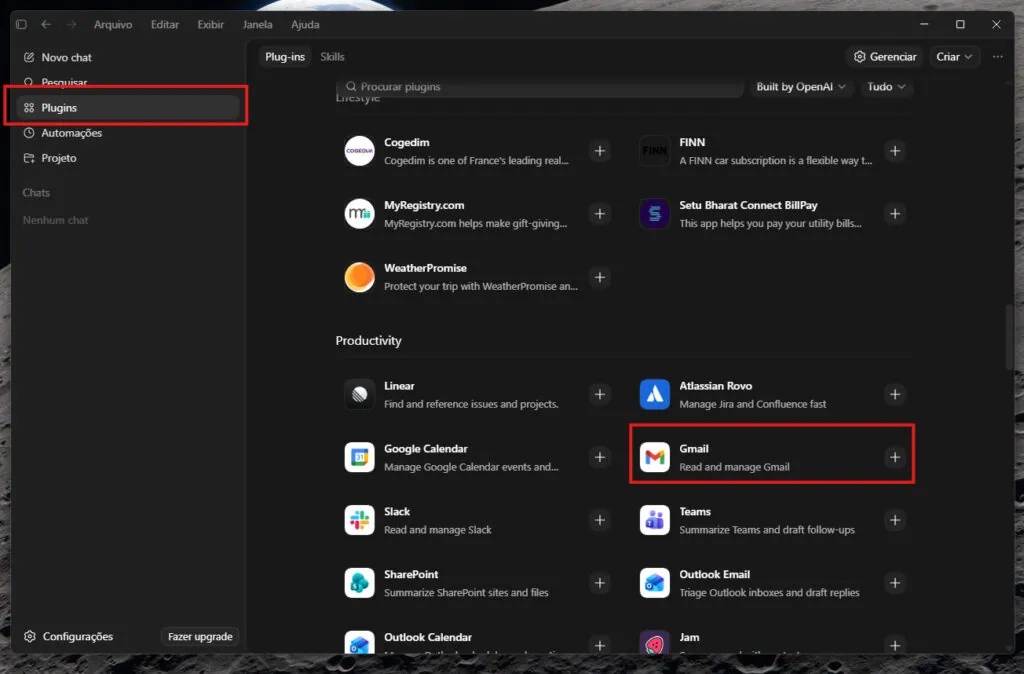Image resolution: width=1024 pixels, height=674 pixels.
Task: Add the Google Calendar plugin with plus
Action: 600,457
